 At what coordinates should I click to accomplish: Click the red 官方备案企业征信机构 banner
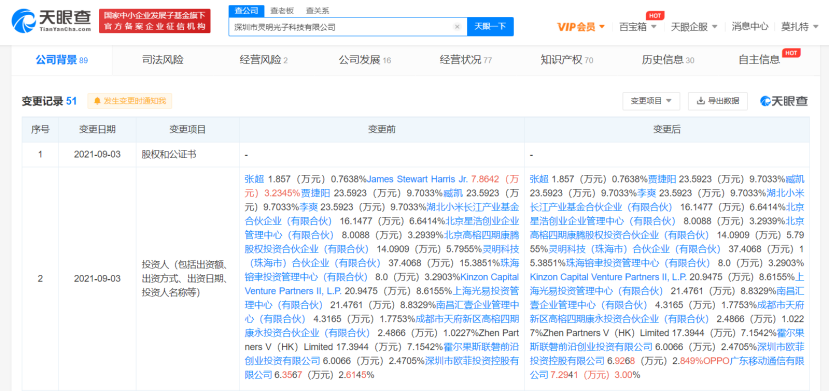[155, 21]
